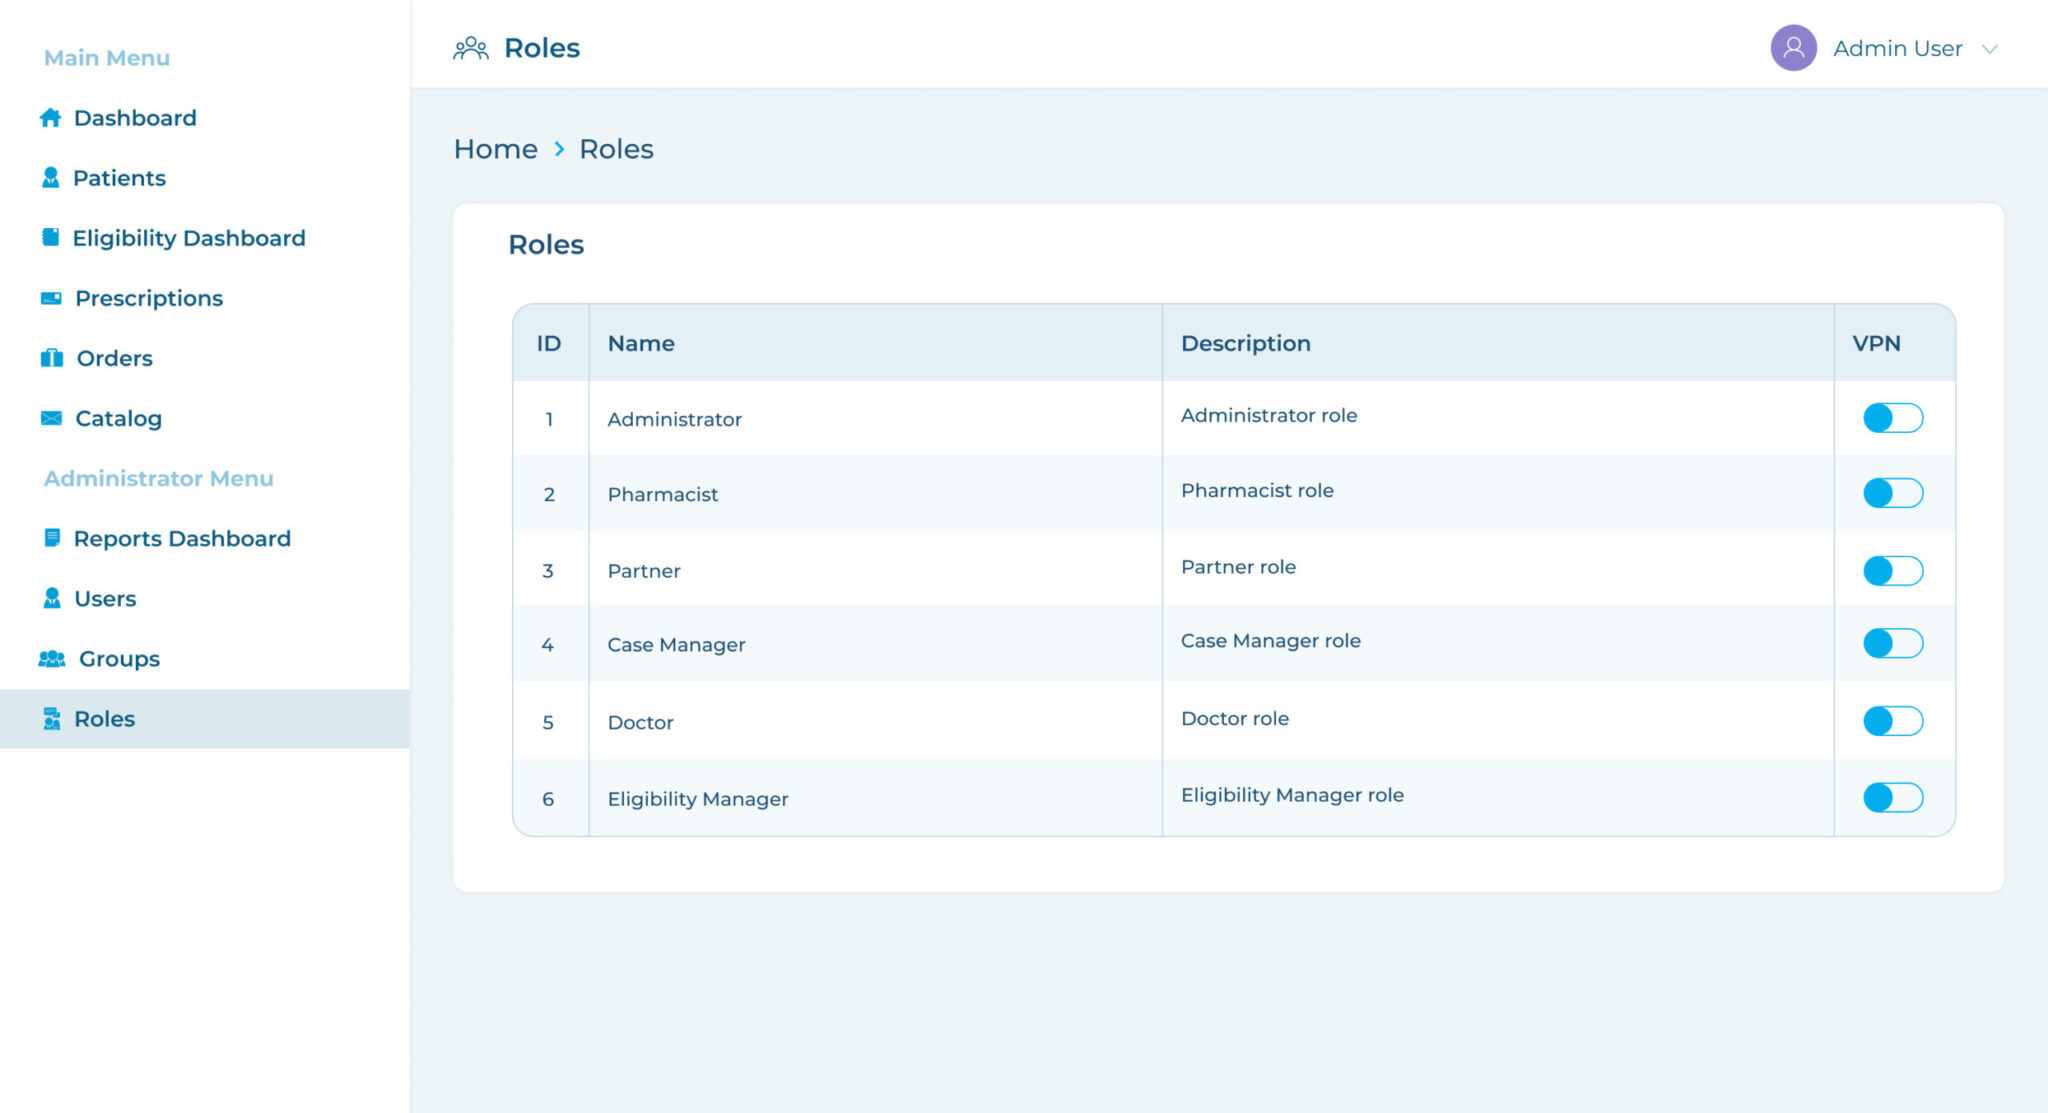Open Patients menu item
The width and height of the screenshot is (2048, 1113).
point(119,178)
